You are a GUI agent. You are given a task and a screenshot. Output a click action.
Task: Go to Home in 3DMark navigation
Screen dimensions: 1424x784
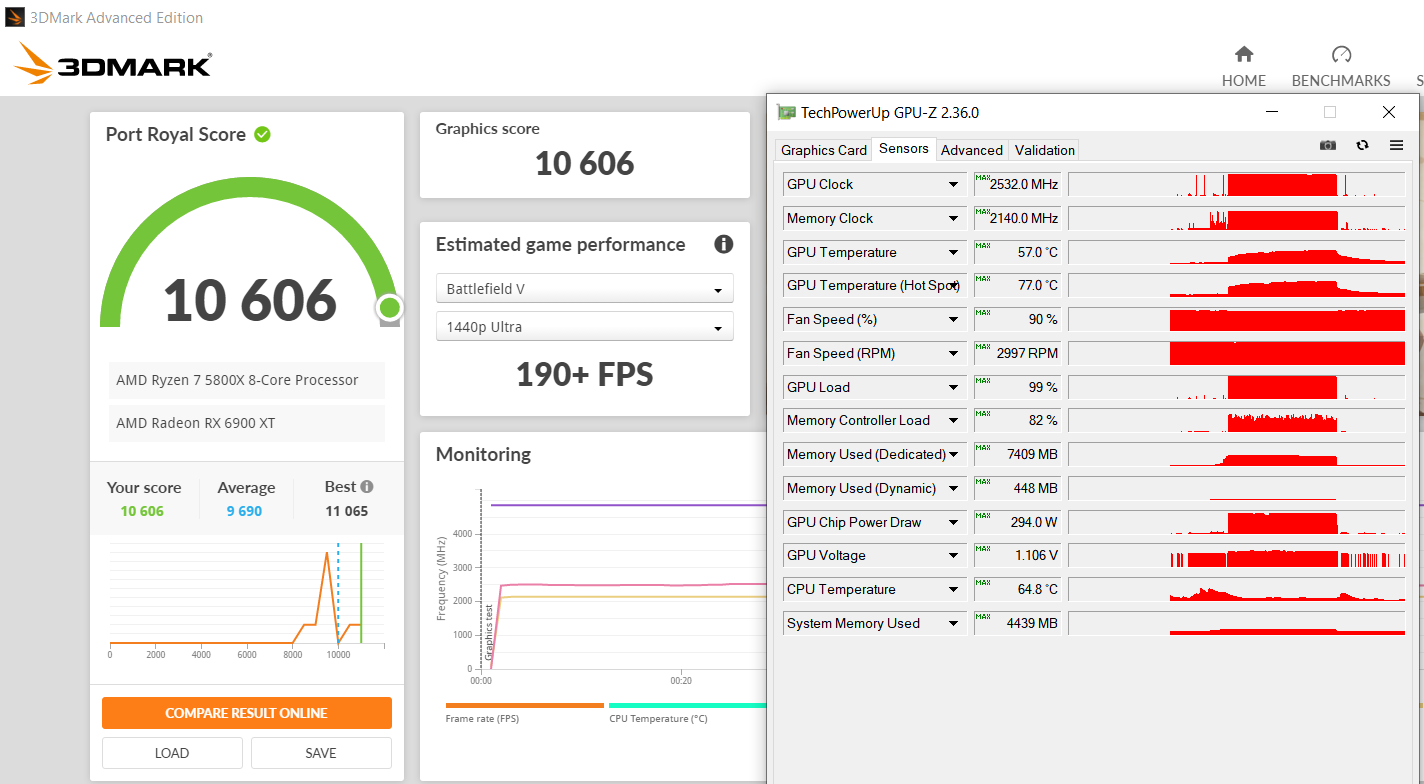[x=1243, y=66]
